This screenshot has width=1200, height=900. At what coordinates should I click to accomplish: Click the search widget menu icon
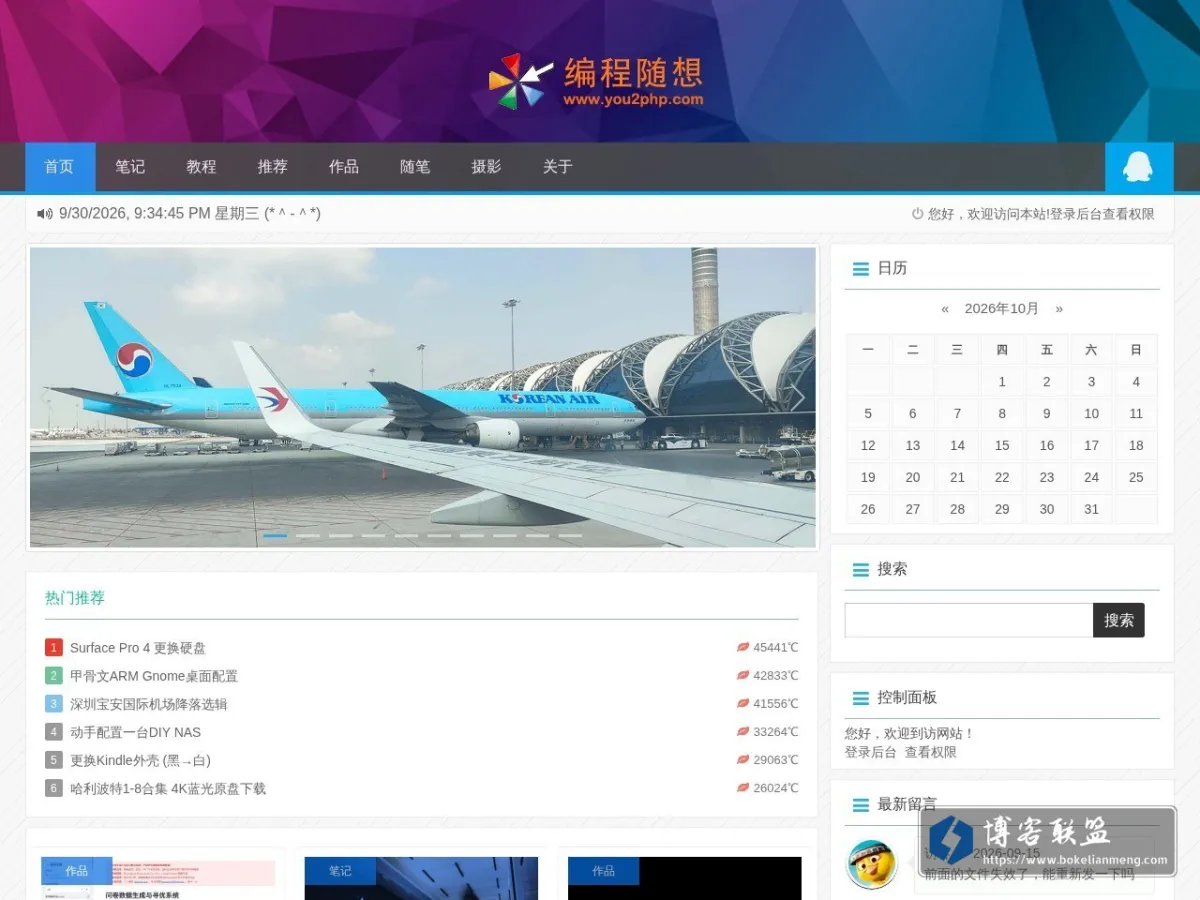[860, 570]
